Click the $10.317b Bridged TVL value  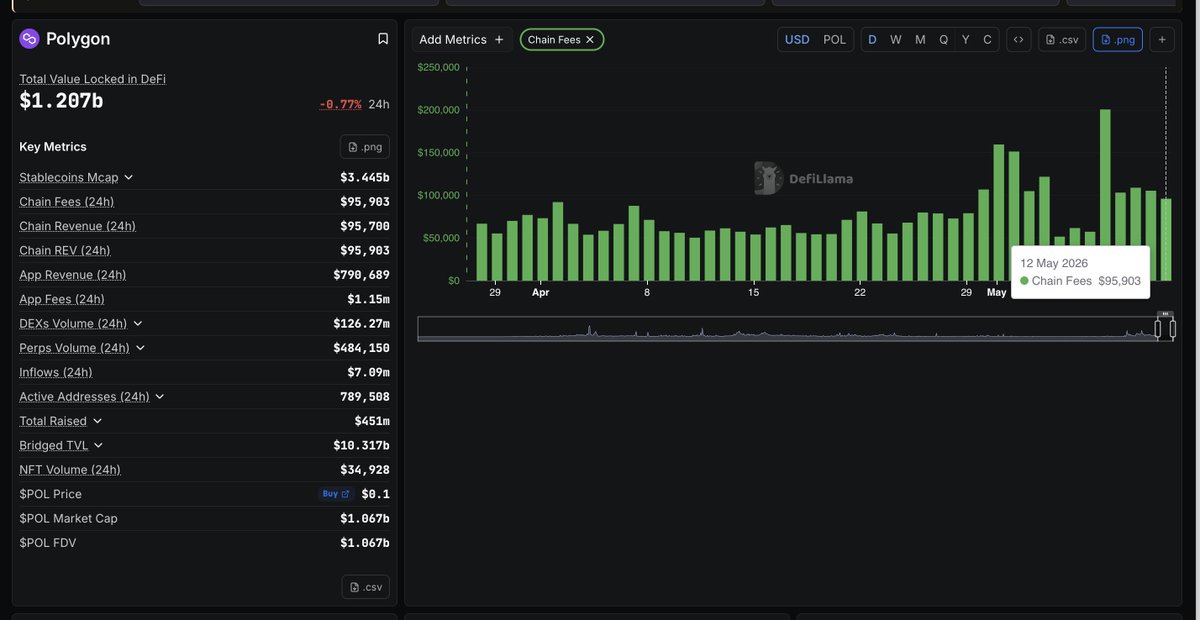(362, 446)
